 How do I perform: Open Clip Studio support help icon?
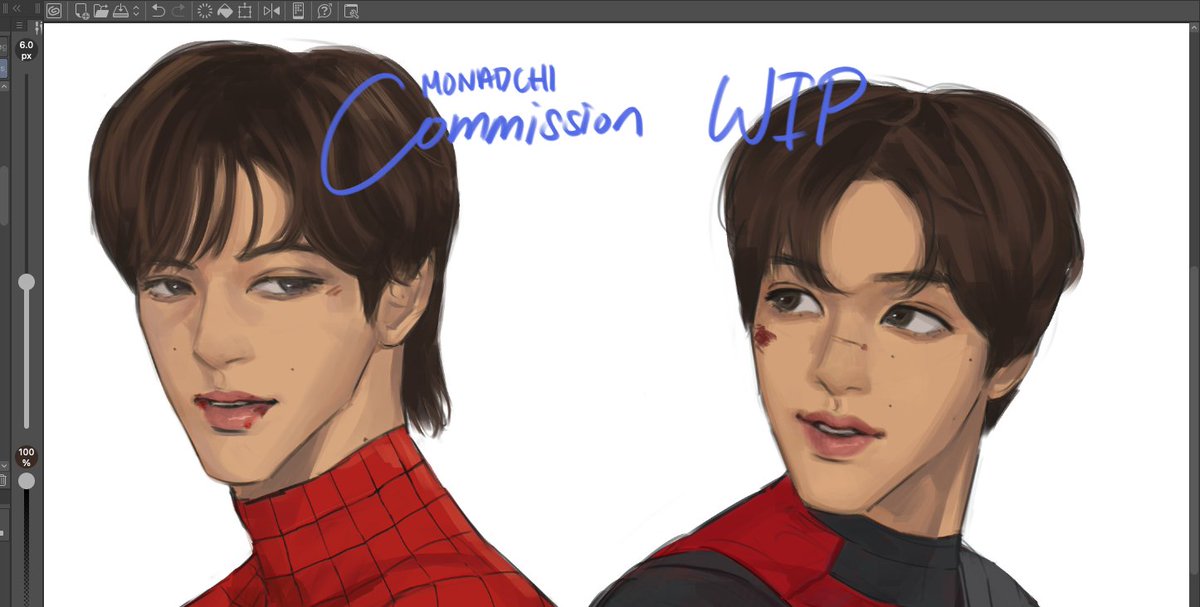coord(324,12)
